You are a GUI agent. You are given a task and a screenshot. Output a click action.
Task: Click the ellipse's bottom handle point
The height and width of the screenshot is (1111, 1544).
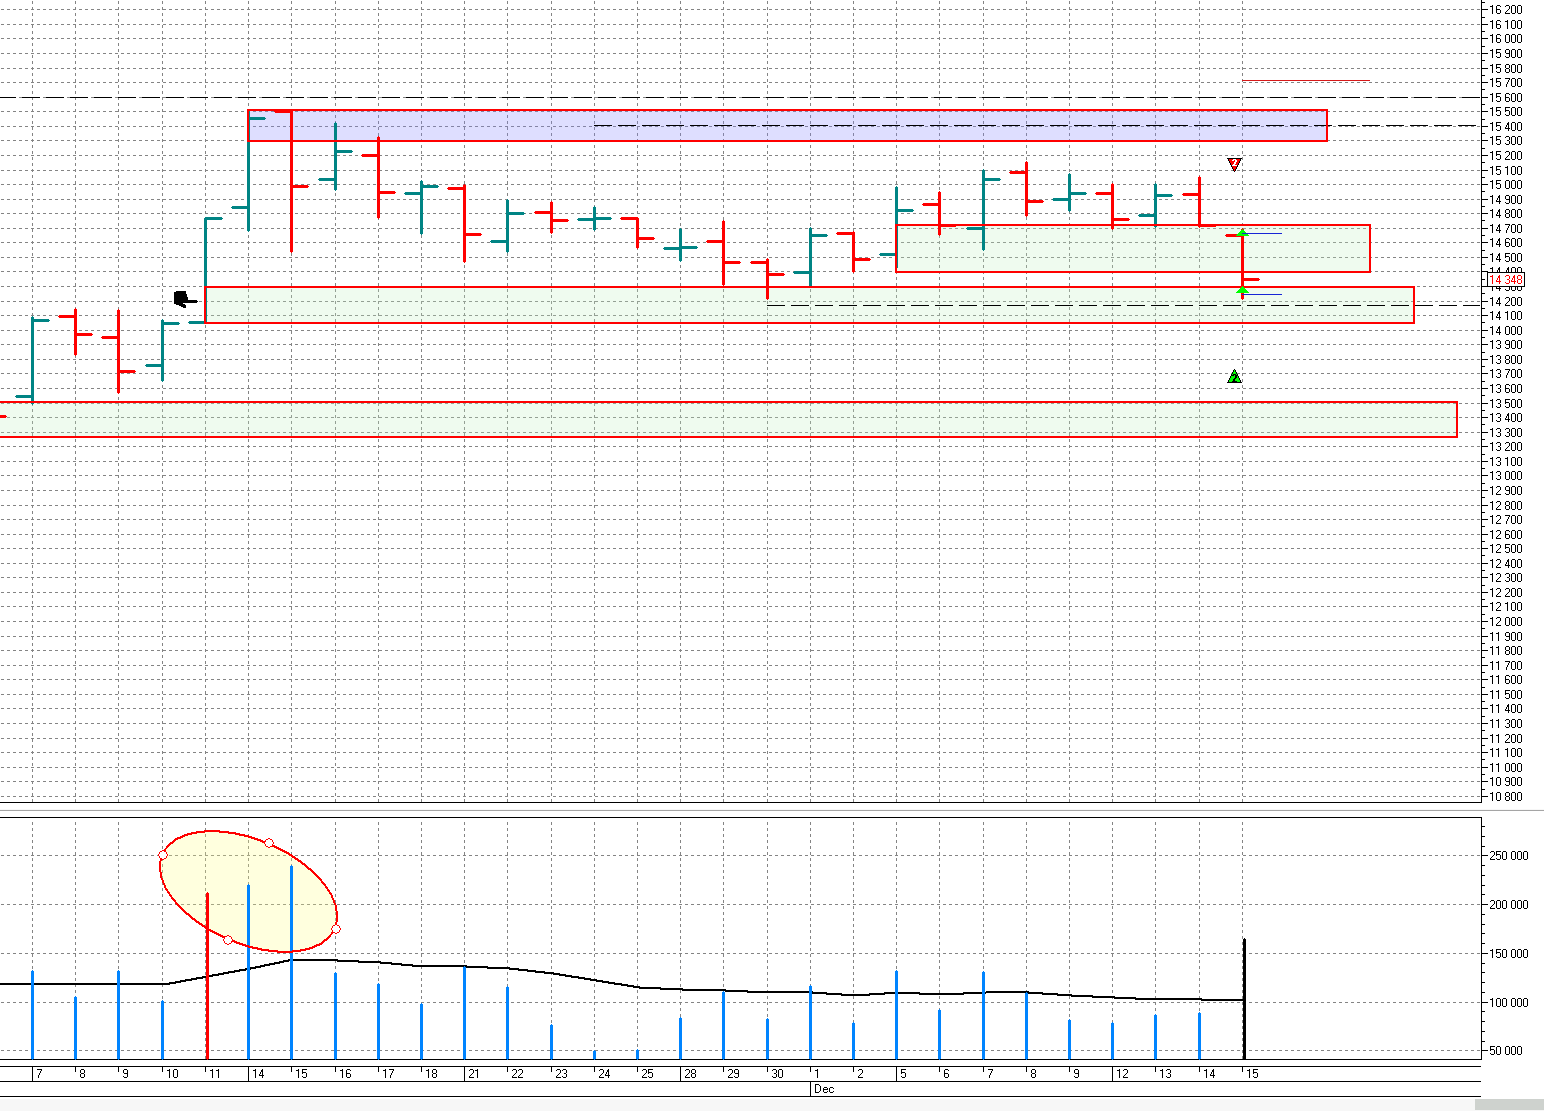coord(228,940)
